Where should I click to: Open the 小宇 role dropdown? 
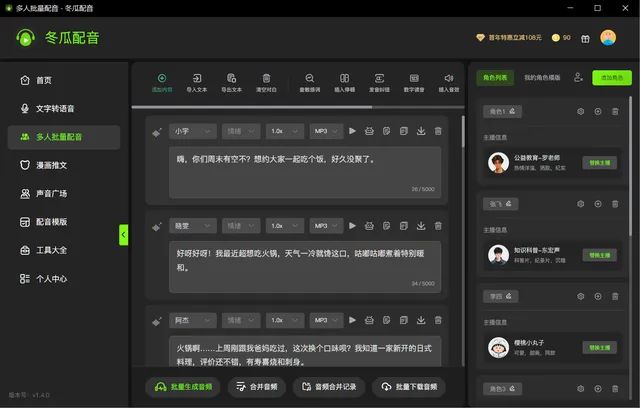pos(193,131)
